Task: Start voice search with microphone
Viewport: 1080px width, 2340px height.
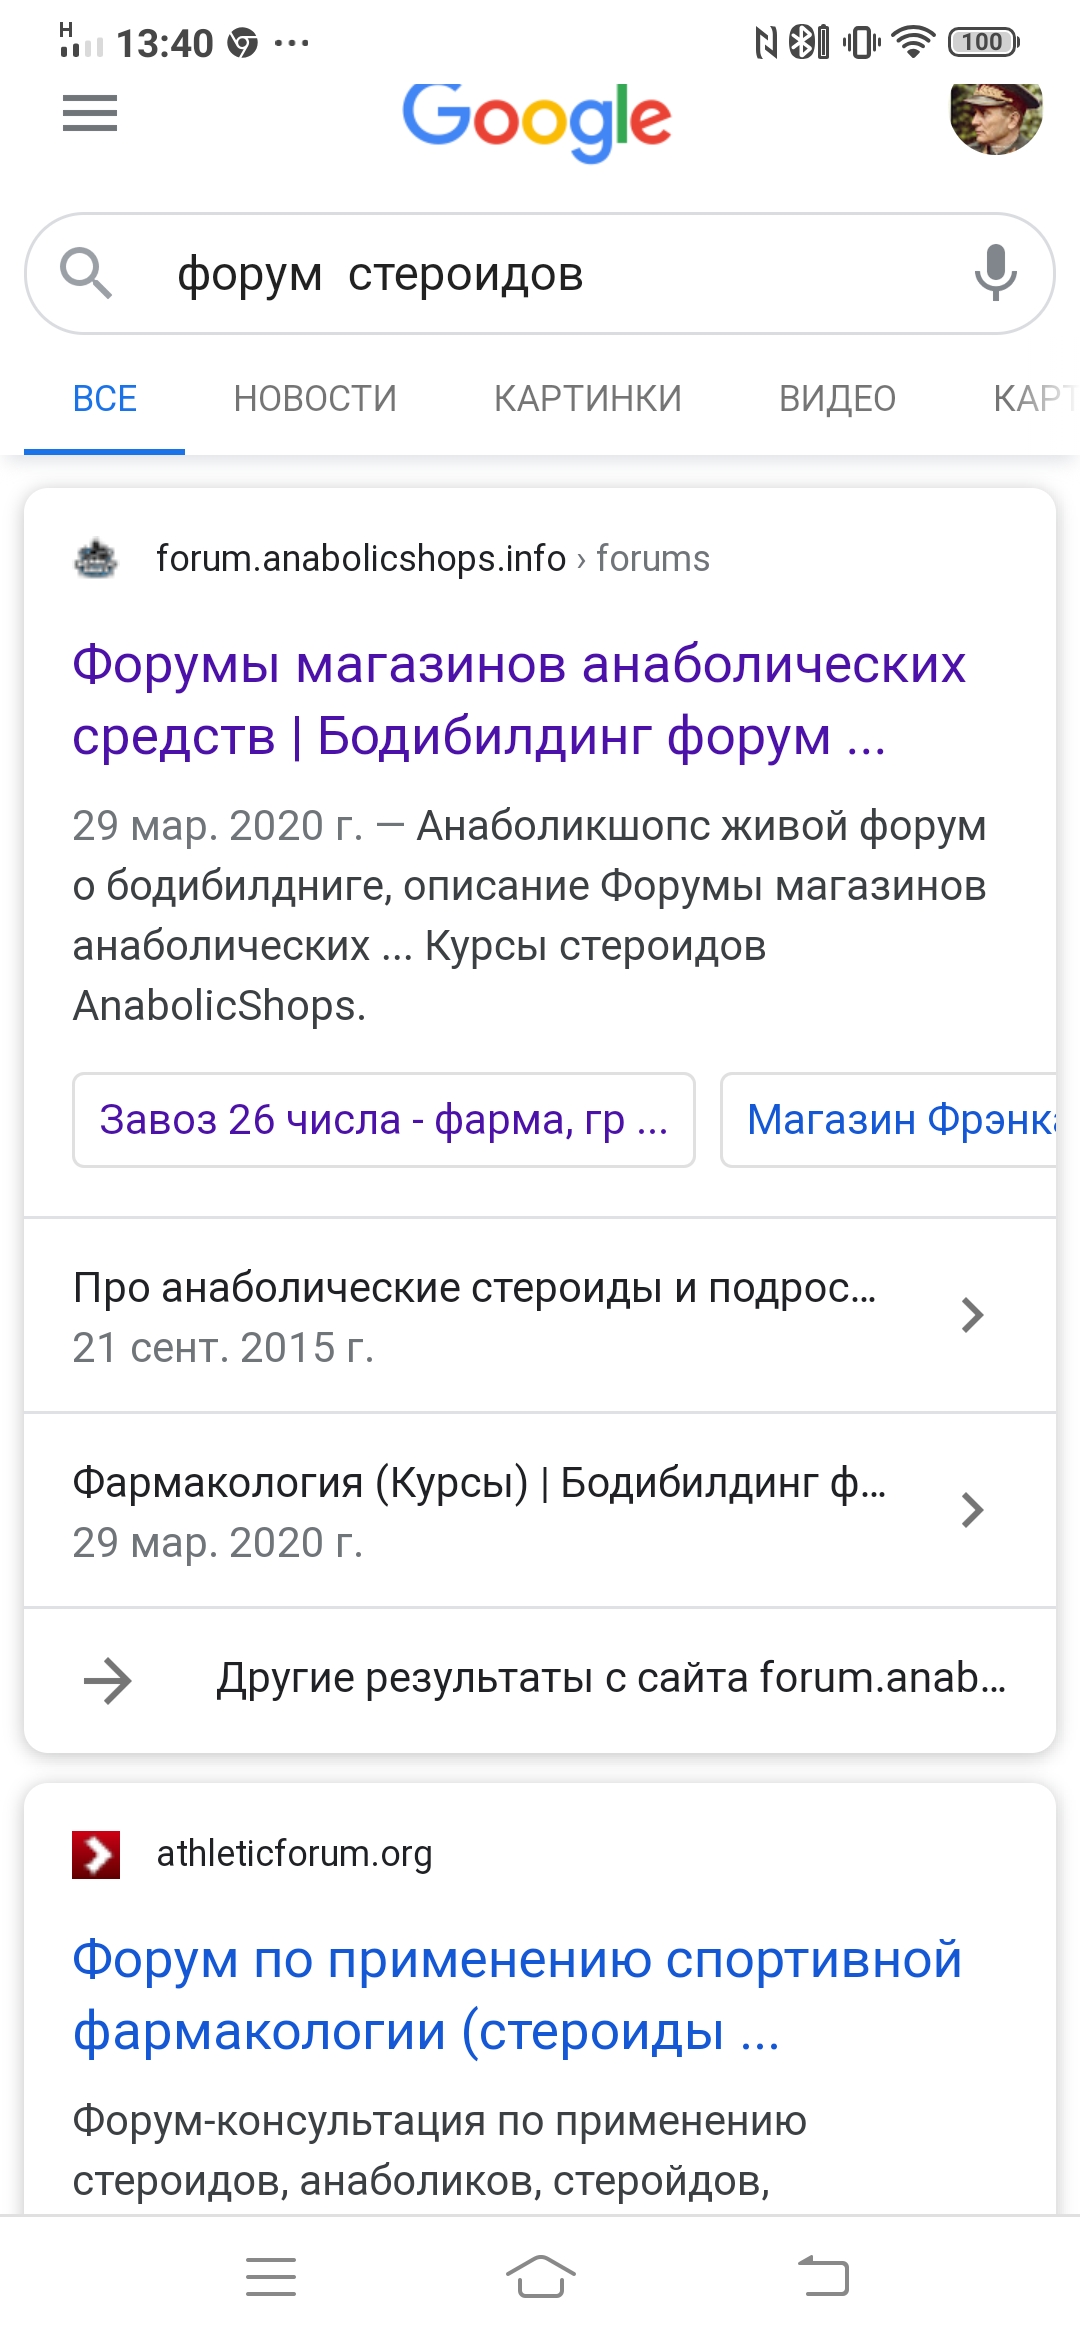Action: 995,272
